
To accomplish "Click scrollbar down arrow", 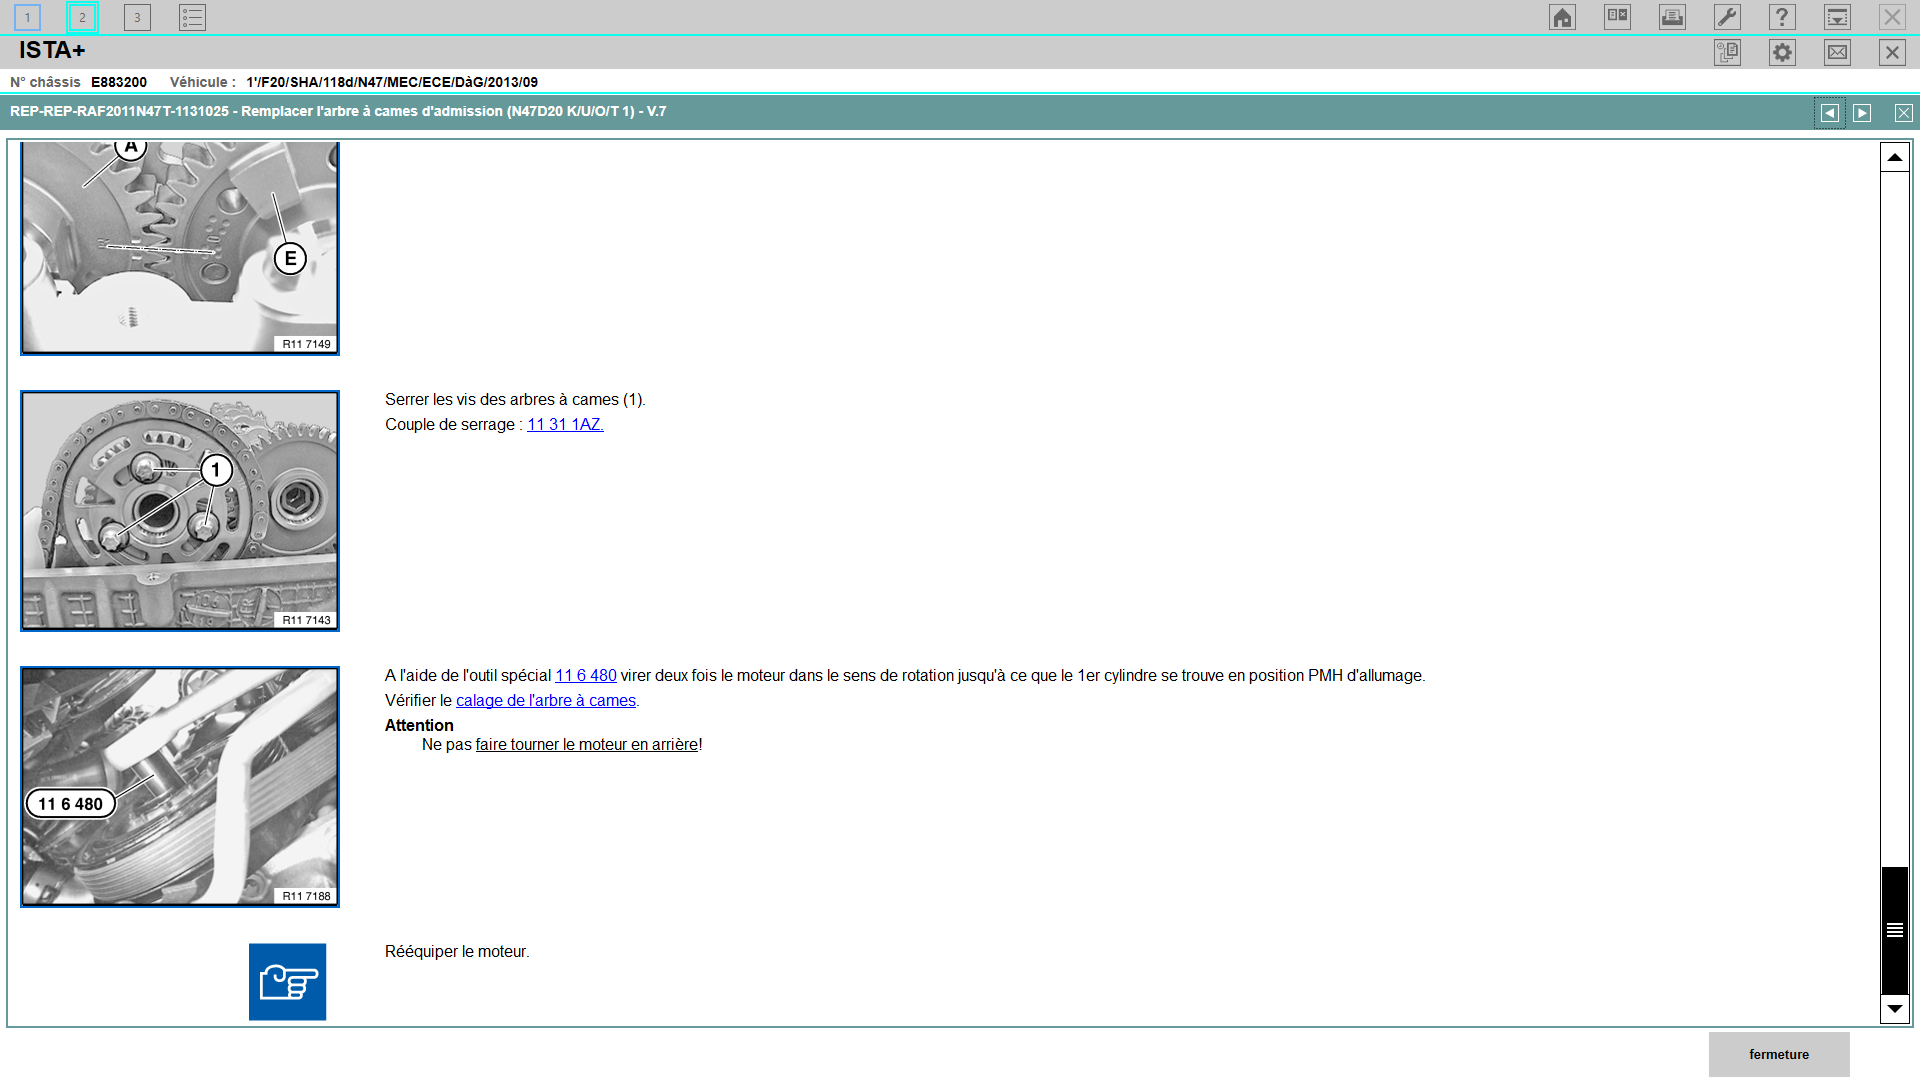I will point(1894,1009).
